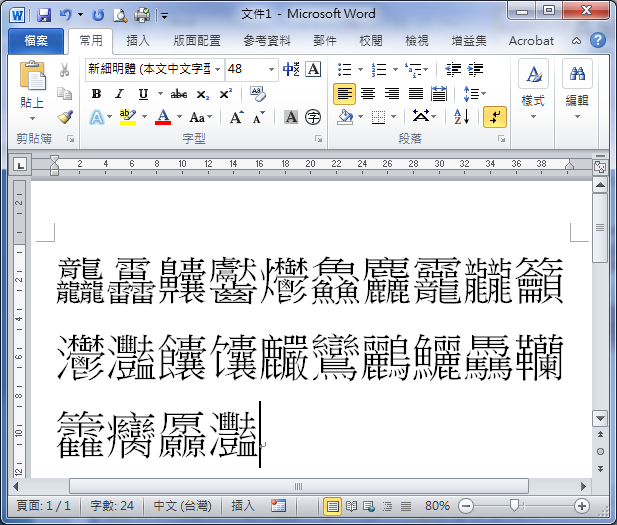The width and height of the screenshot is (617, 525).
Task: Click the macro recording icon in status bar
Action: click(278, 505)
